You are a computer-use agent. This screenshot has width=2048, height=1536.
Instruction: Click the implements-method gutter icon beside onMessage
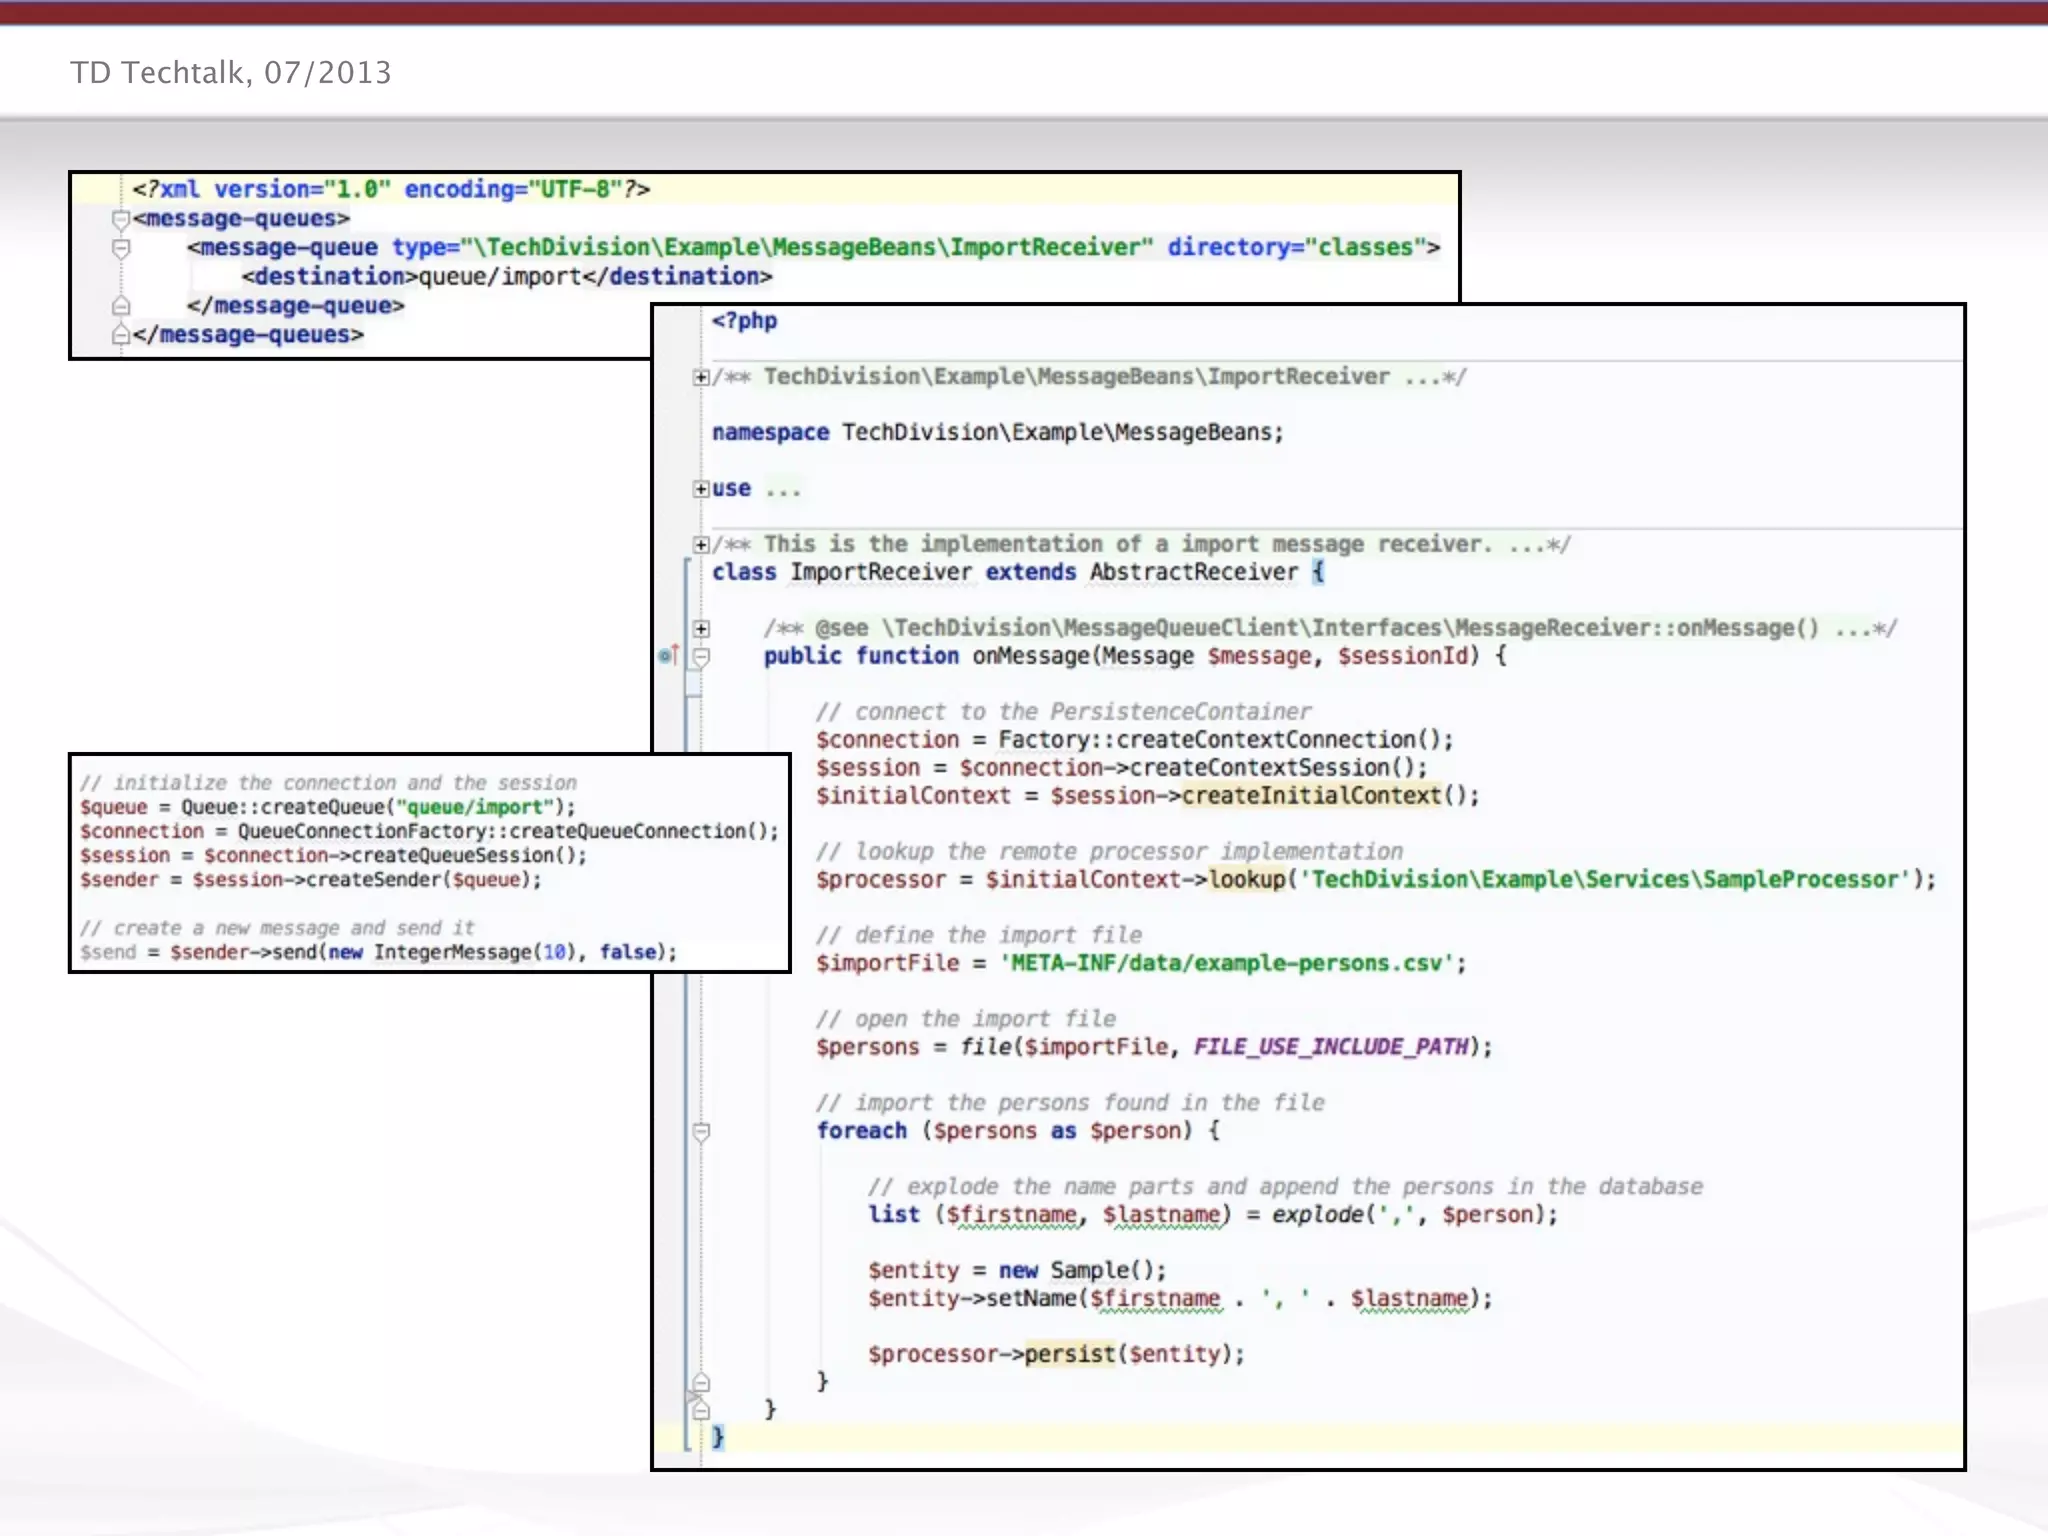[x=669, y=656]
